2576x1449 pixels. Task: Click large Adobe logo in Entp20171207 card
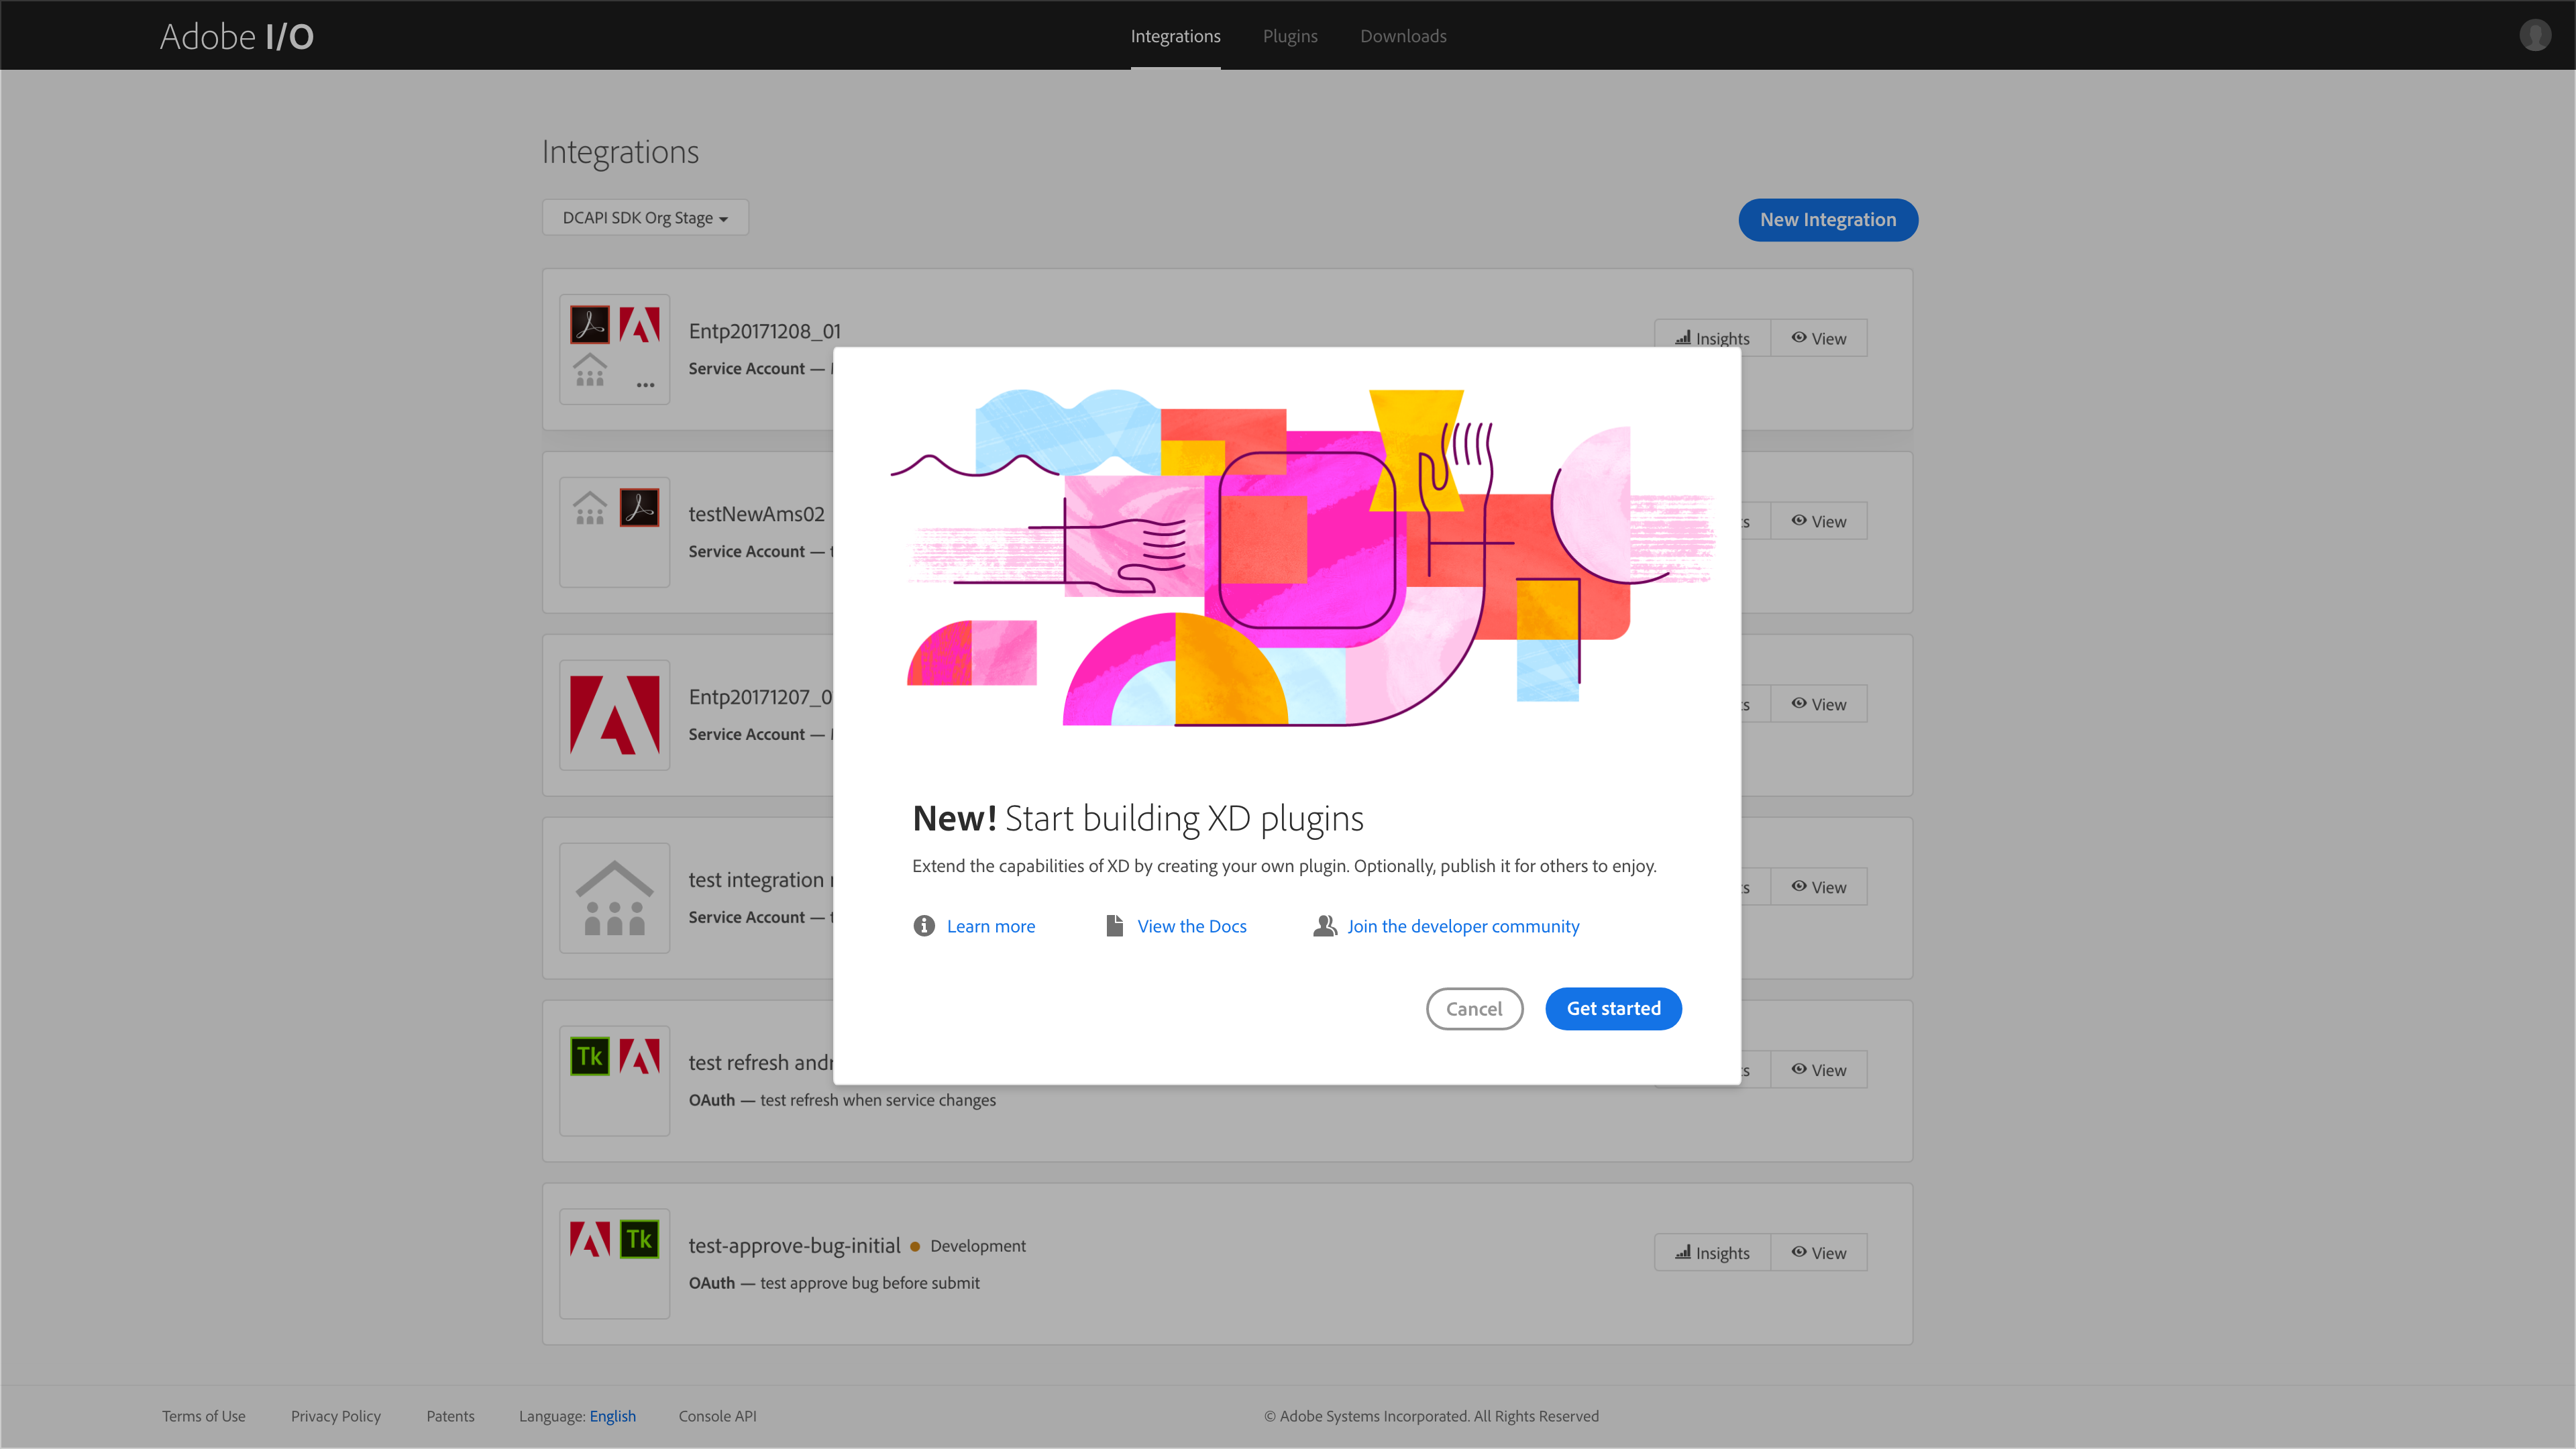[x=614, y=715]
